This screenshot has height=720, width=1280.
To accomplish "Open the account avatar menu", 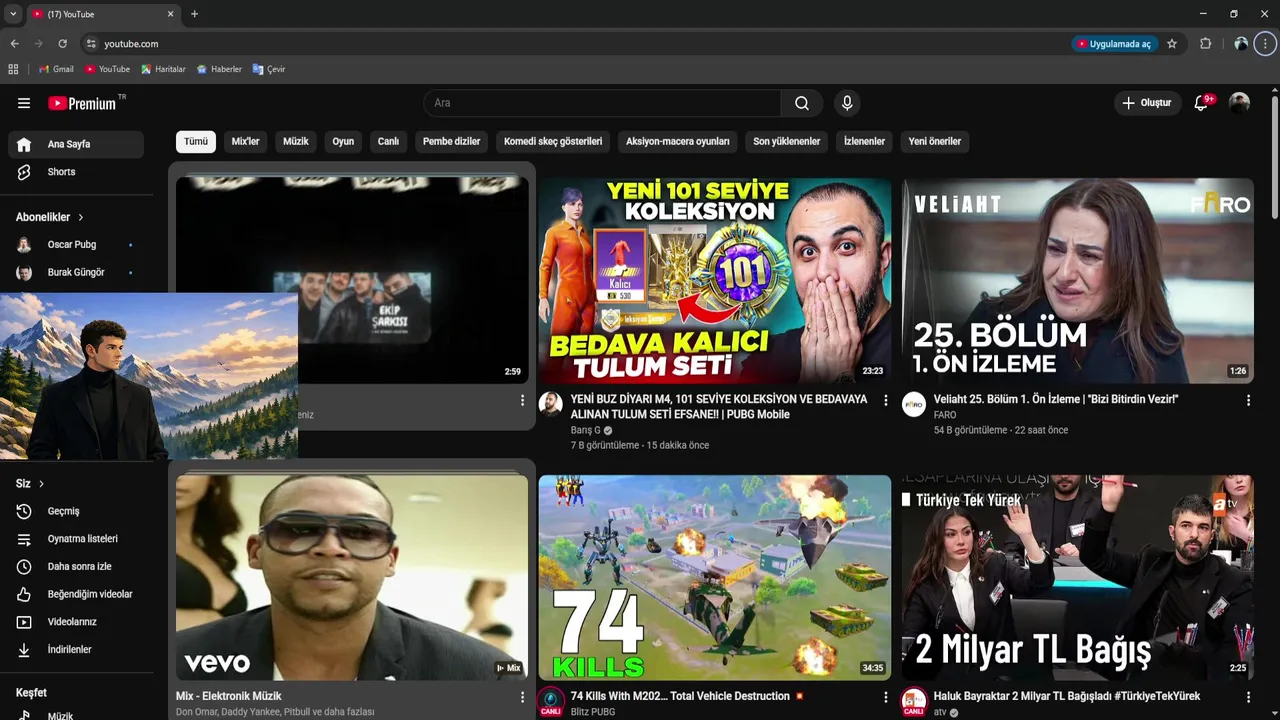I will point(1239,103).
